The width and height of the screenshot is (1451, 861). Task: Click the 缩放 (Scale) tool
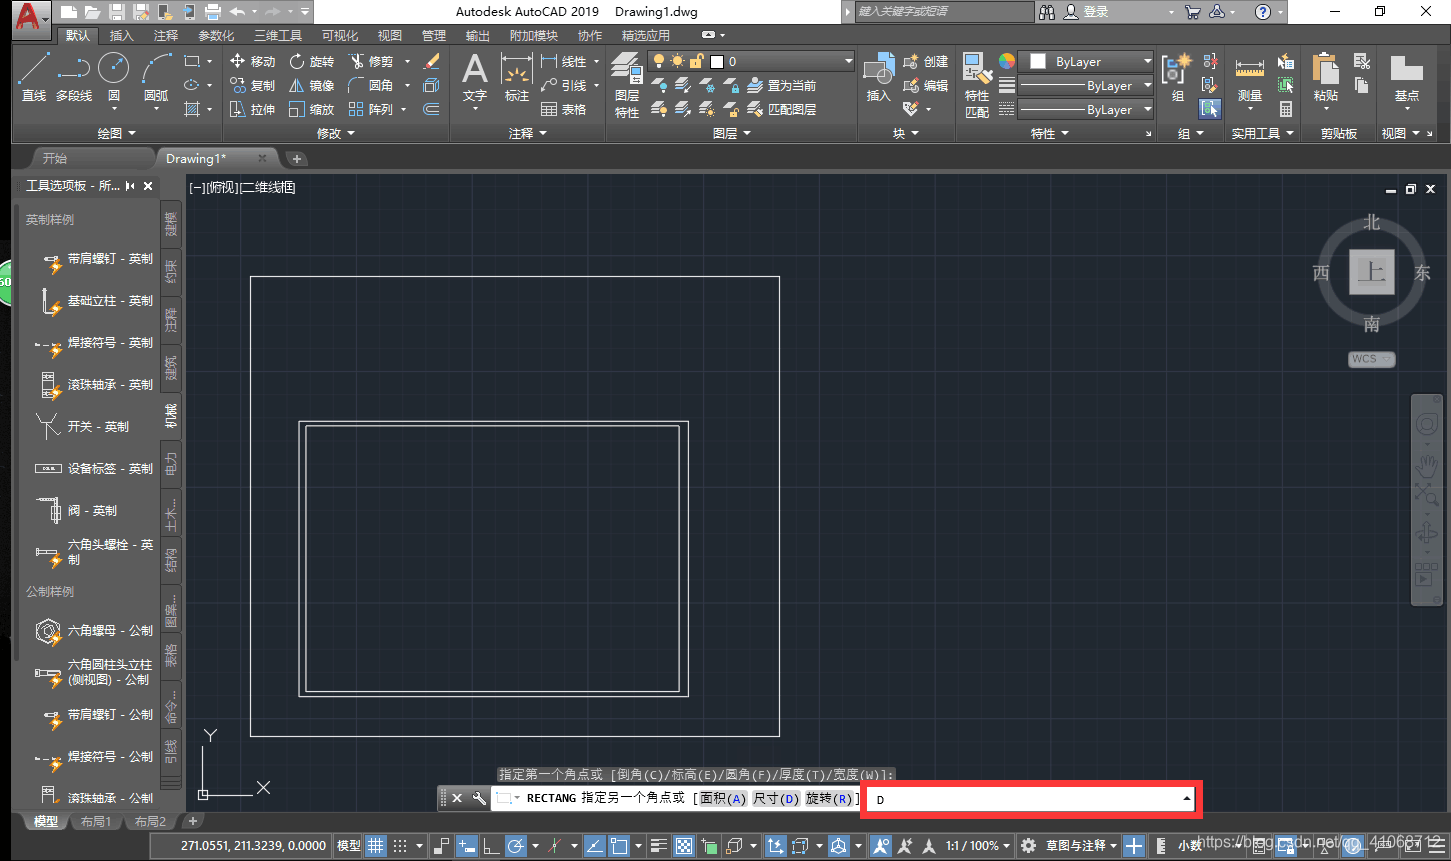pyautogui.click(x=312, y=110)
